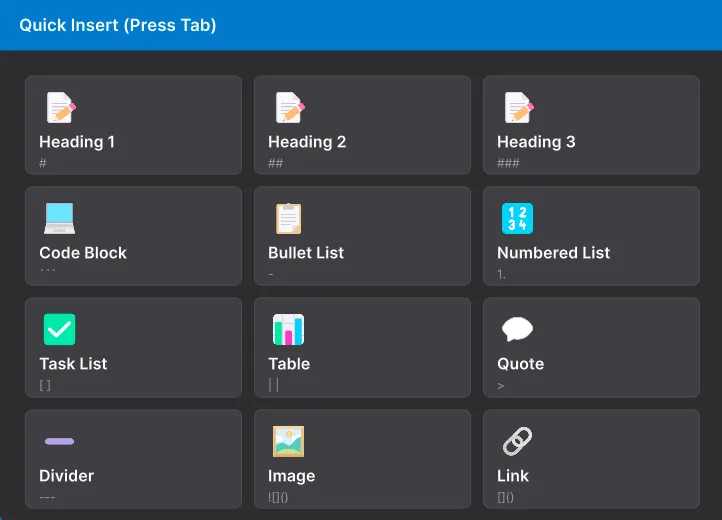722x520 pixels.
Task: Click the Task List green checkmark icon
Action: point(60,329)
